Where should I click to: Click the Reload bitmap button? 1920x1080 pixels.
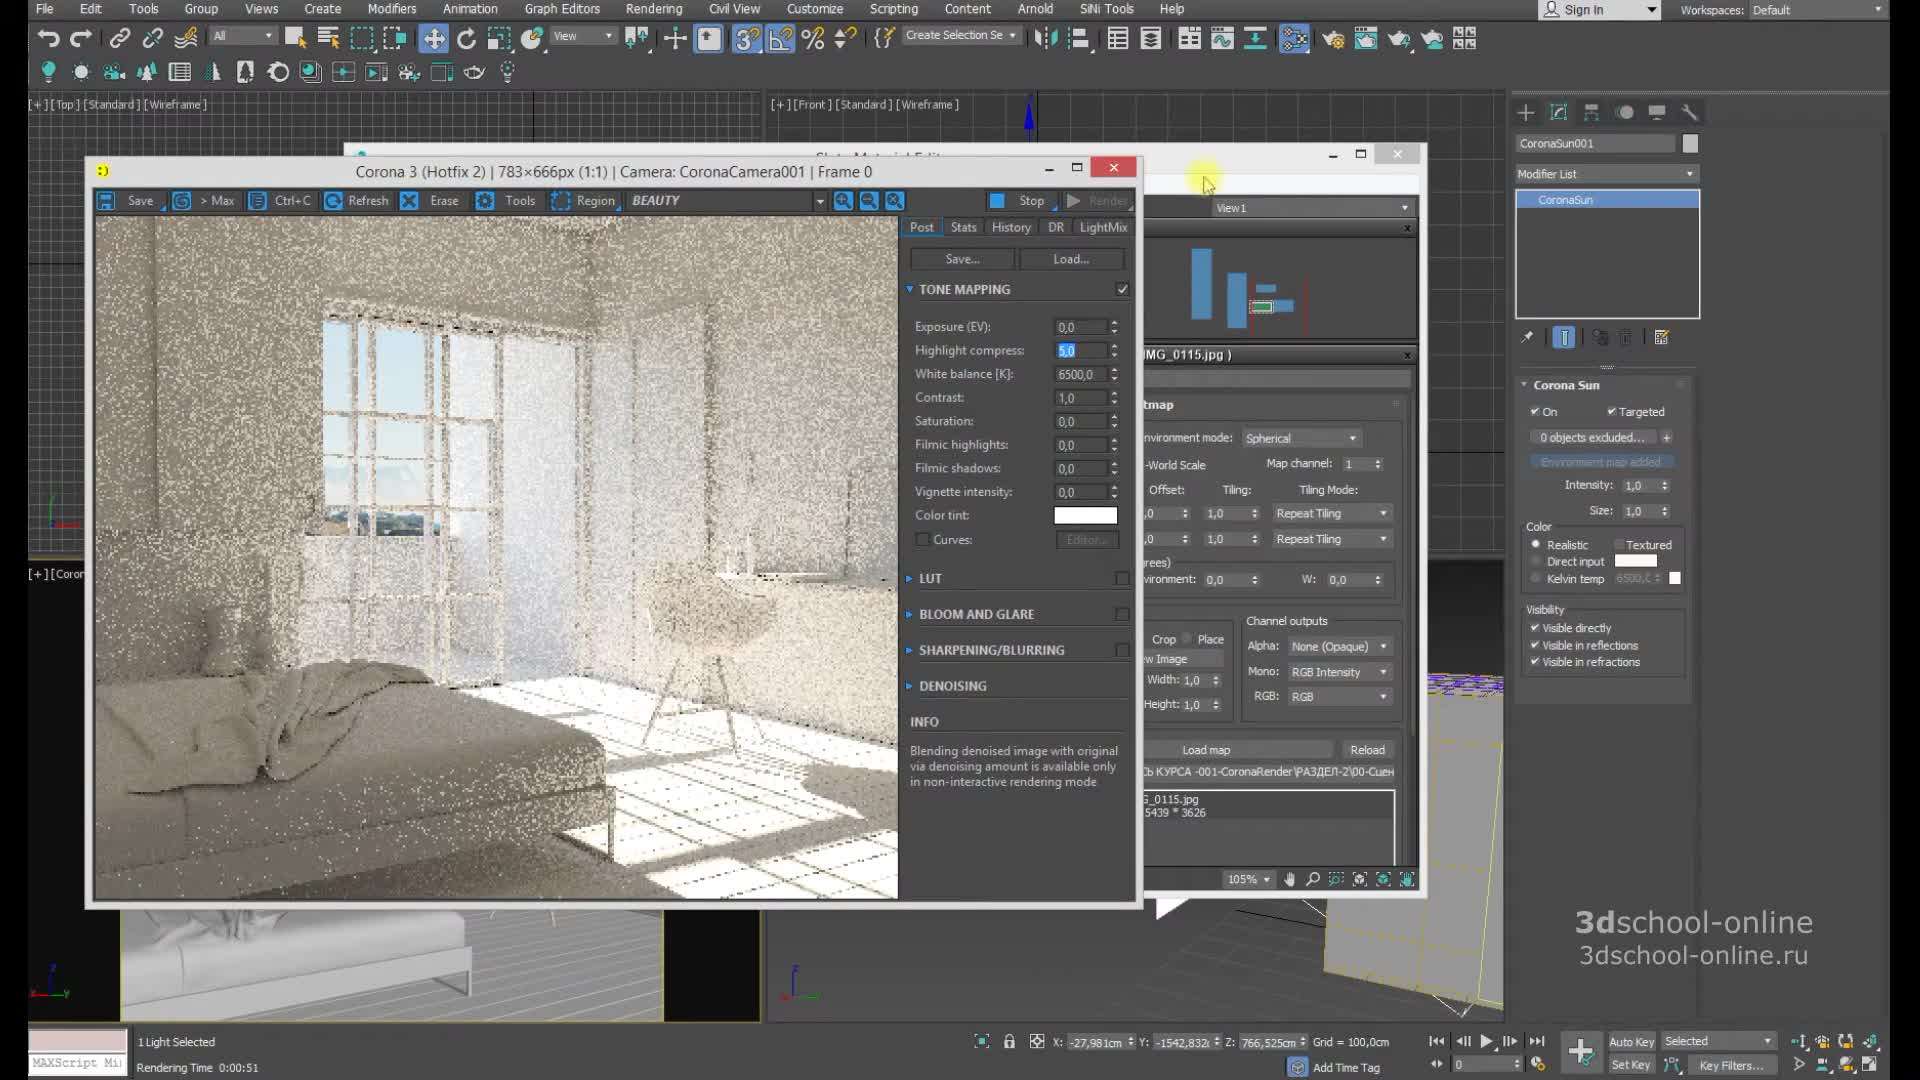coord(1366,750)
